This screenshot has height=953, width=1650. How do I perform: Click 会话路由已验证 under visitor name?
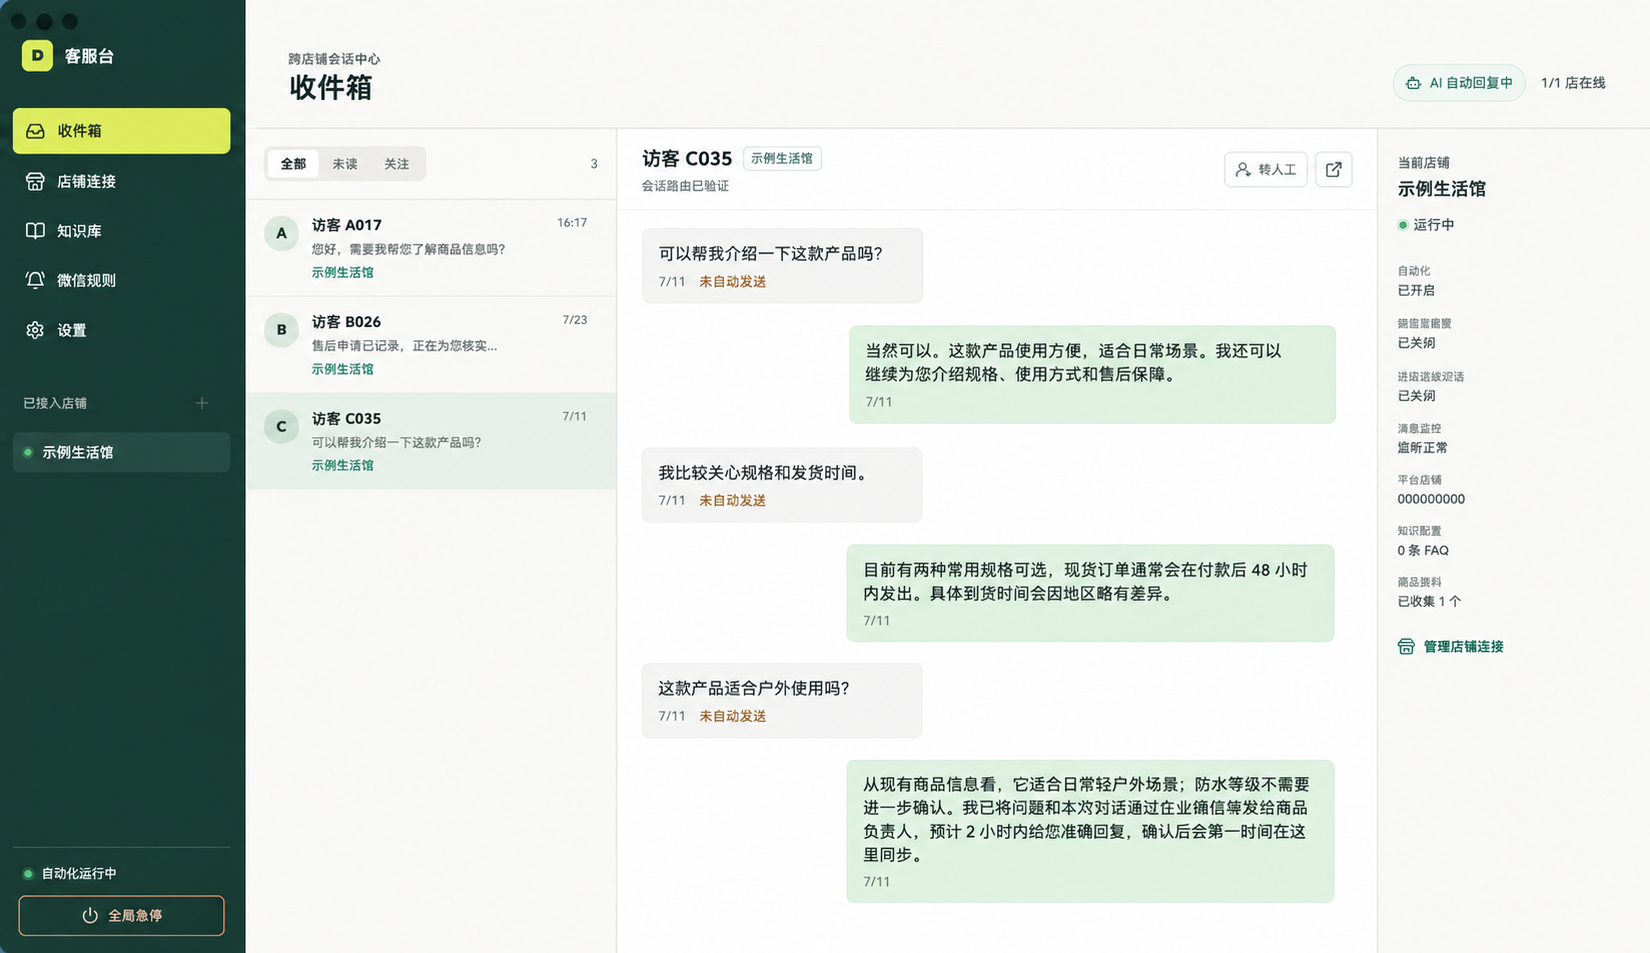tap(685, 186)
